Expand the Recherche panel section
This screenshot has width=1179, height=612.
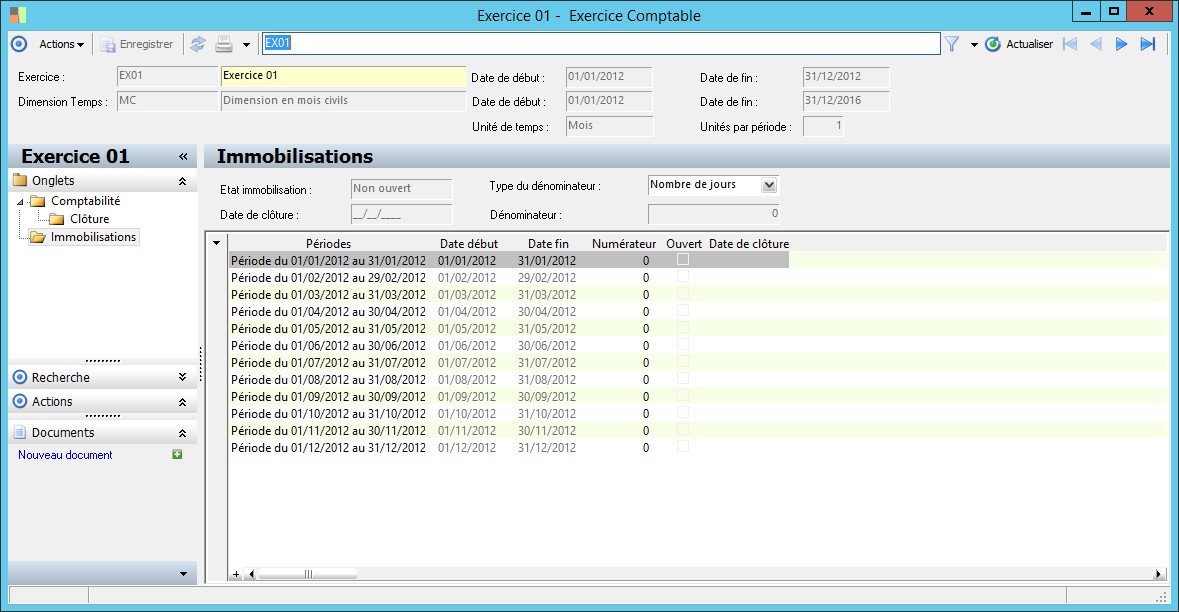182,377
